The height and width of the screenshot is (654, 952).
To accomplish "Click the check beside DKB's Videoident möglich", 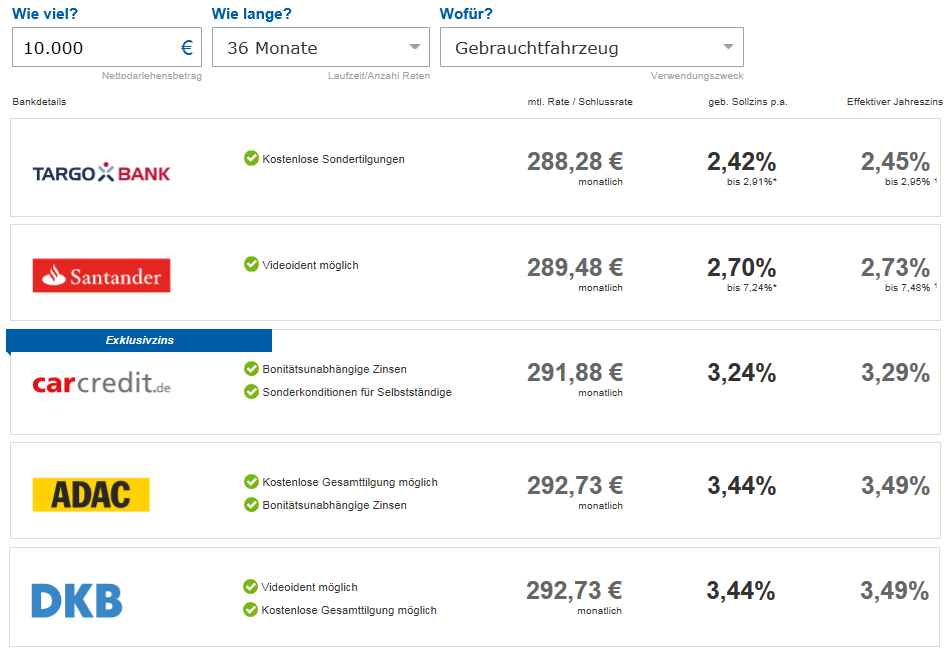I will (250, 587).
